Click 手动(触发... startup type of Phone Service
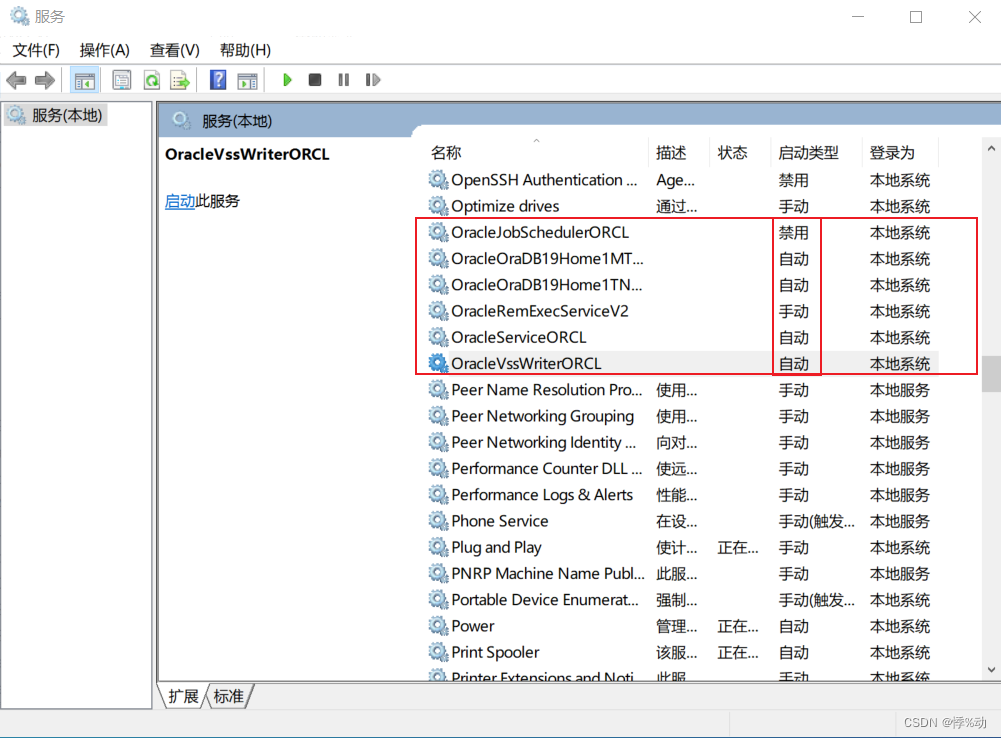This screenshot has width=1001, height=738. tap(817, 521)
